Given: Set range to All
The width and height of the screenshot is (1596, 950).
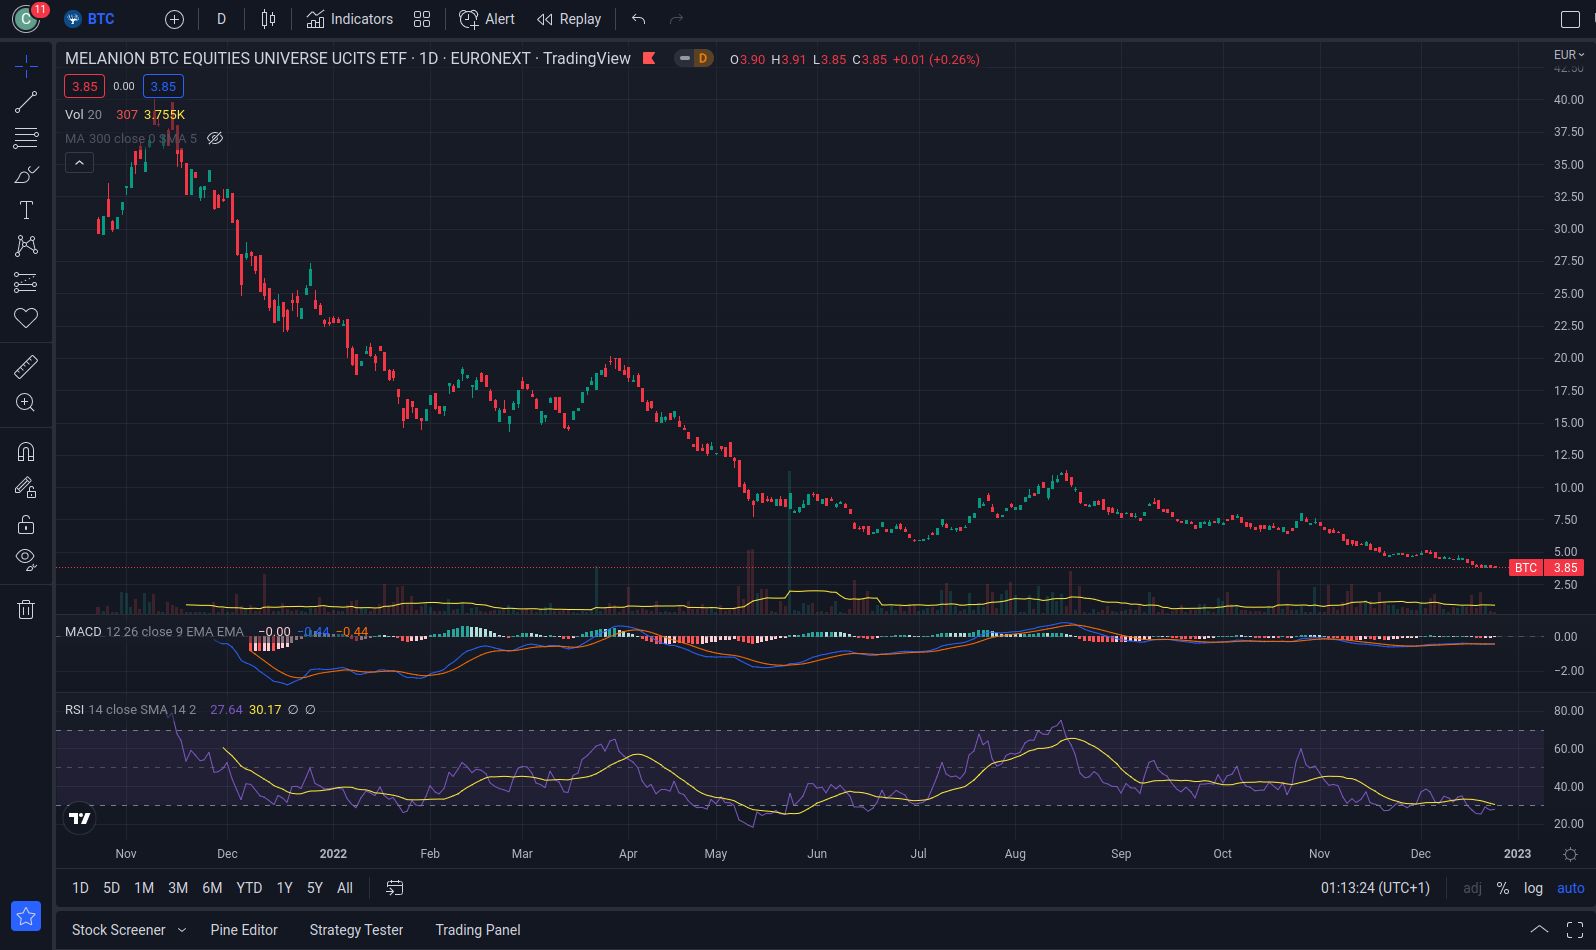Looking at the screenshot, I should coord(345,888).
